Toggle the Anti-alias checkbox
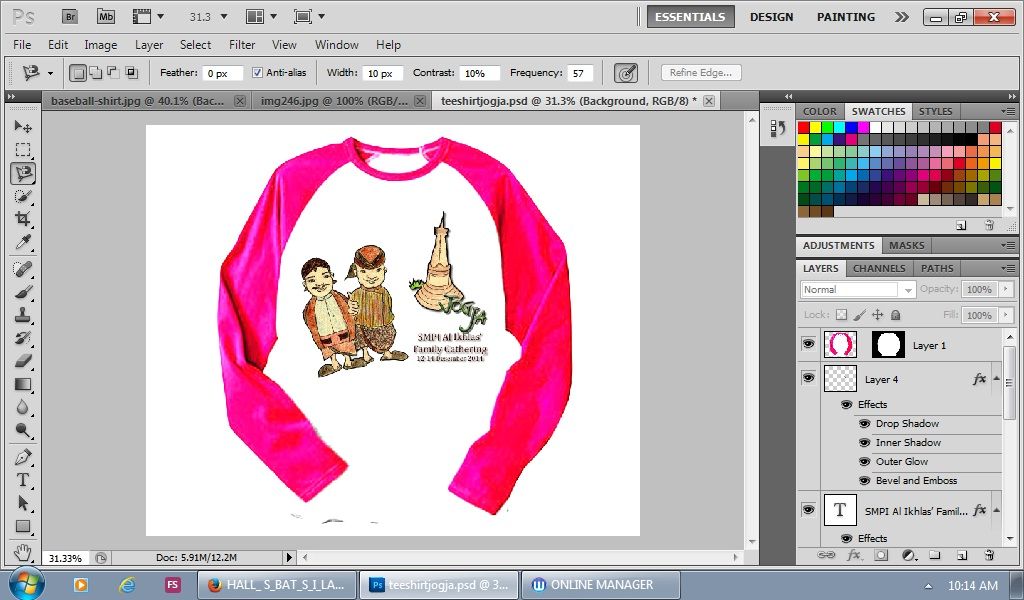The width and height of the screenshot is (1024, 600). (x=257, y=73)
